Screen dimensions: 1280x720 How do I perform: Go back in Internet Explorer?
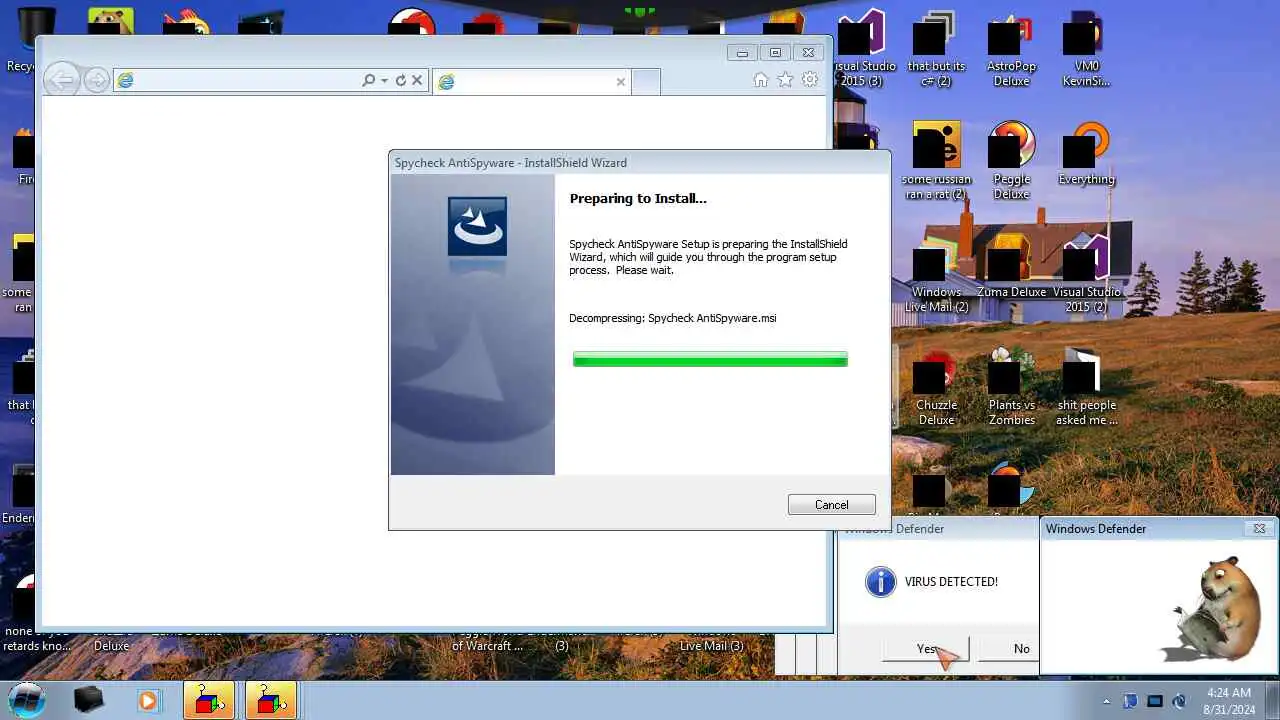pos(62,80)
